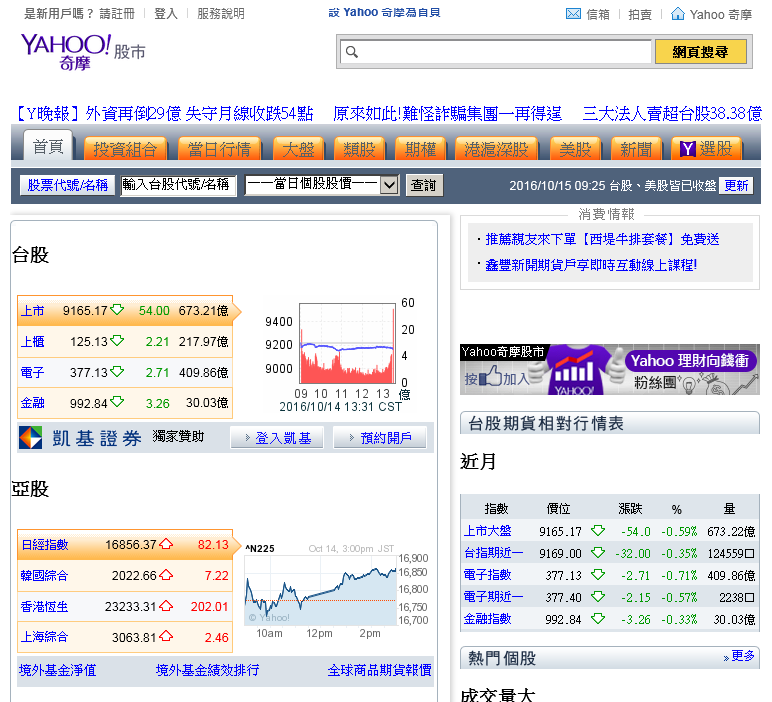Open the Y晚報 外資再倒29億 headline
772x702 pixels.
point(163,114)
